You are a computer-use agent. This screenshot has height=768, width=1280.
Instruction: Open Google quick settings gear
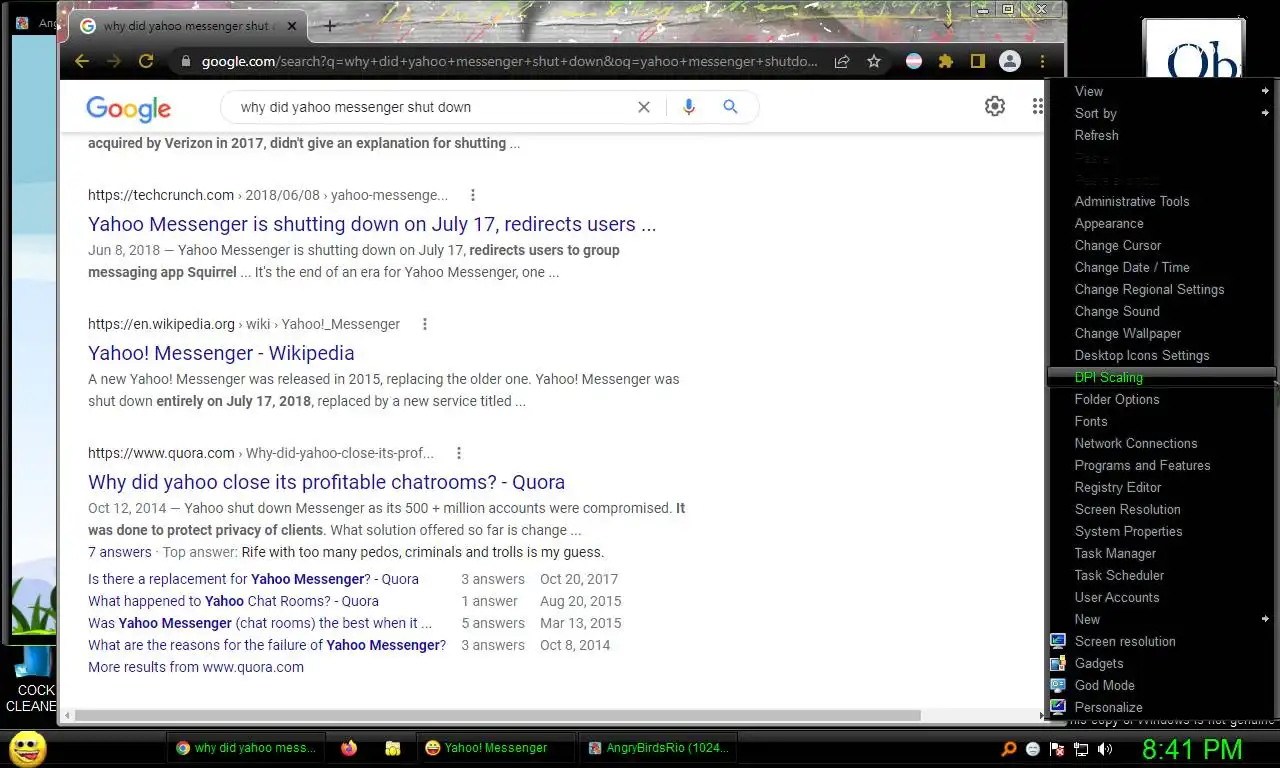(x=994, y=106)
